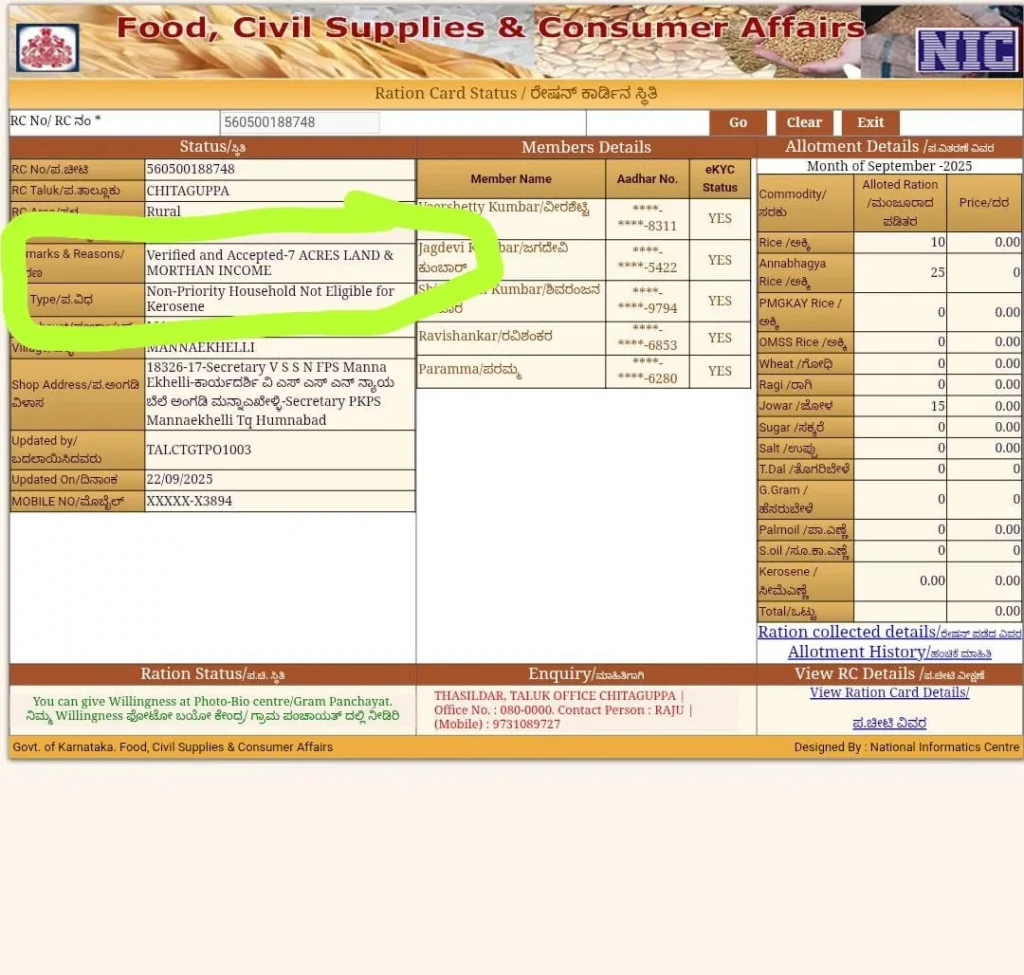1024x975 pixels.
Task: Click the eKYC Status column header
Action: click(x=719, y=178)
